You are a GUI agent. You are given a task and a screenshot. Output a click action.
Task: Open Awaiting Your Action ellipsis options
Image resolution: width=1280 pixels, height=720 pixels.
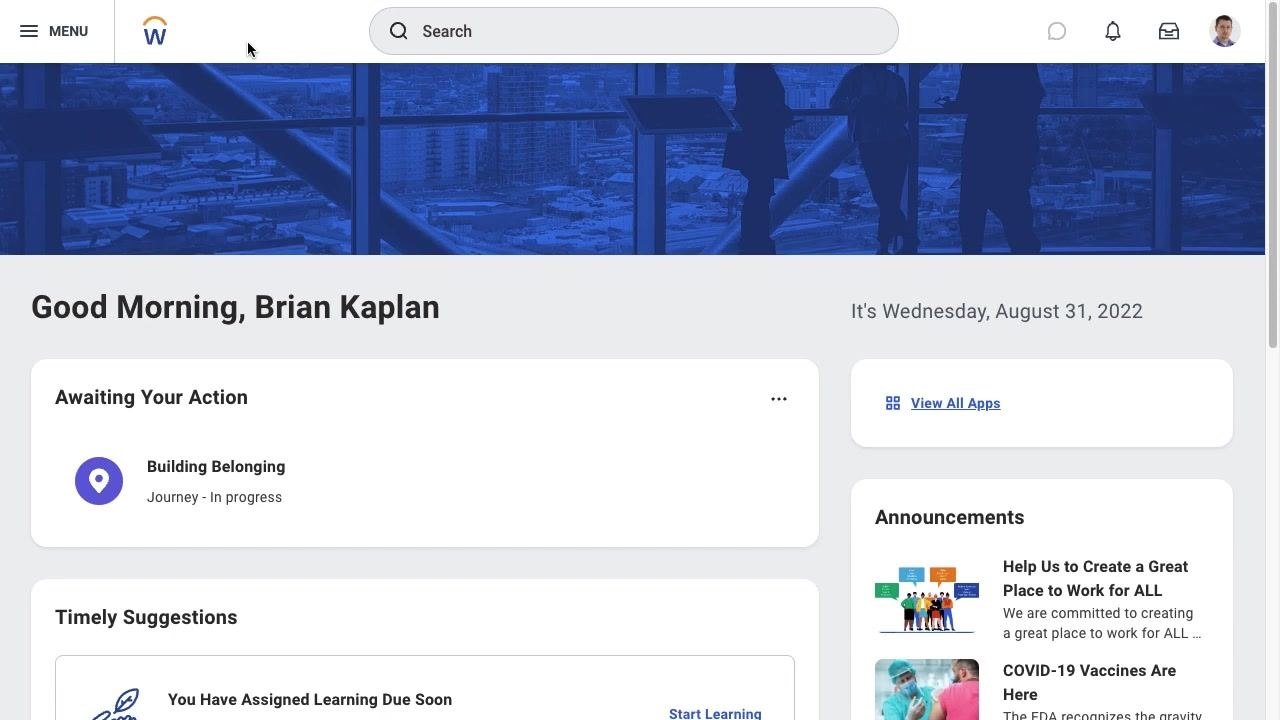click(779, 399)
